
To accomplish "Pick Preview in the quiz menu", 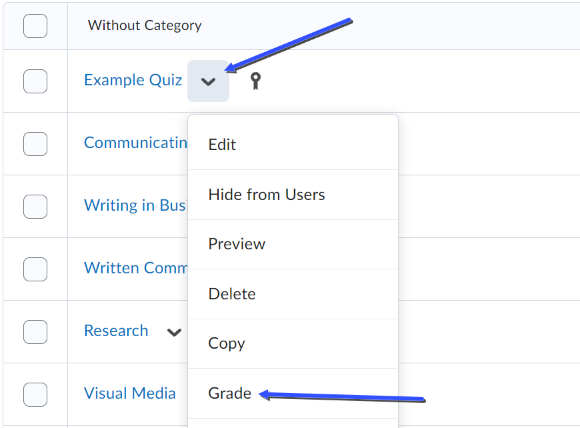I will coord(292,244).
